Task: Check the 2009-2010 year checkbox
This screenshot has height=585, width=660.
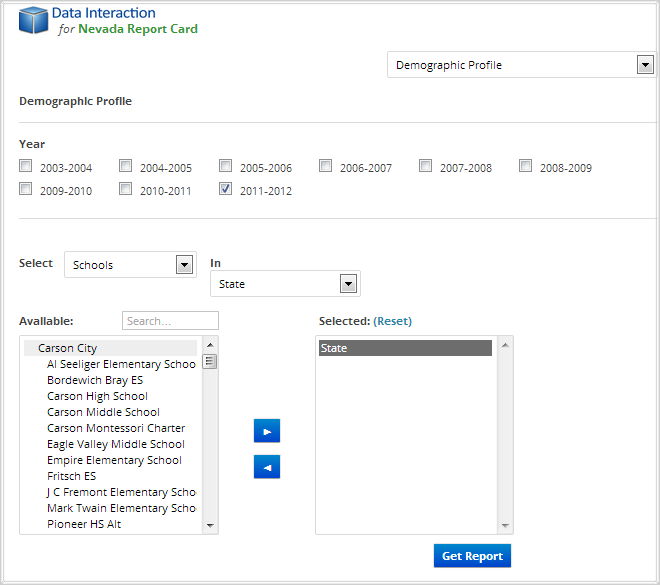Action: (26, 189)
